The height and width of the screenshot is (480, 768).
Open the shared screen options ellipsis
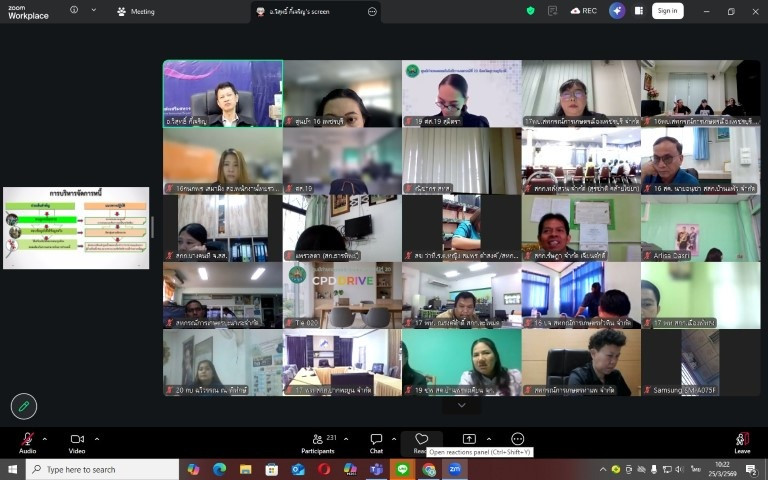(x=372, y=11)
